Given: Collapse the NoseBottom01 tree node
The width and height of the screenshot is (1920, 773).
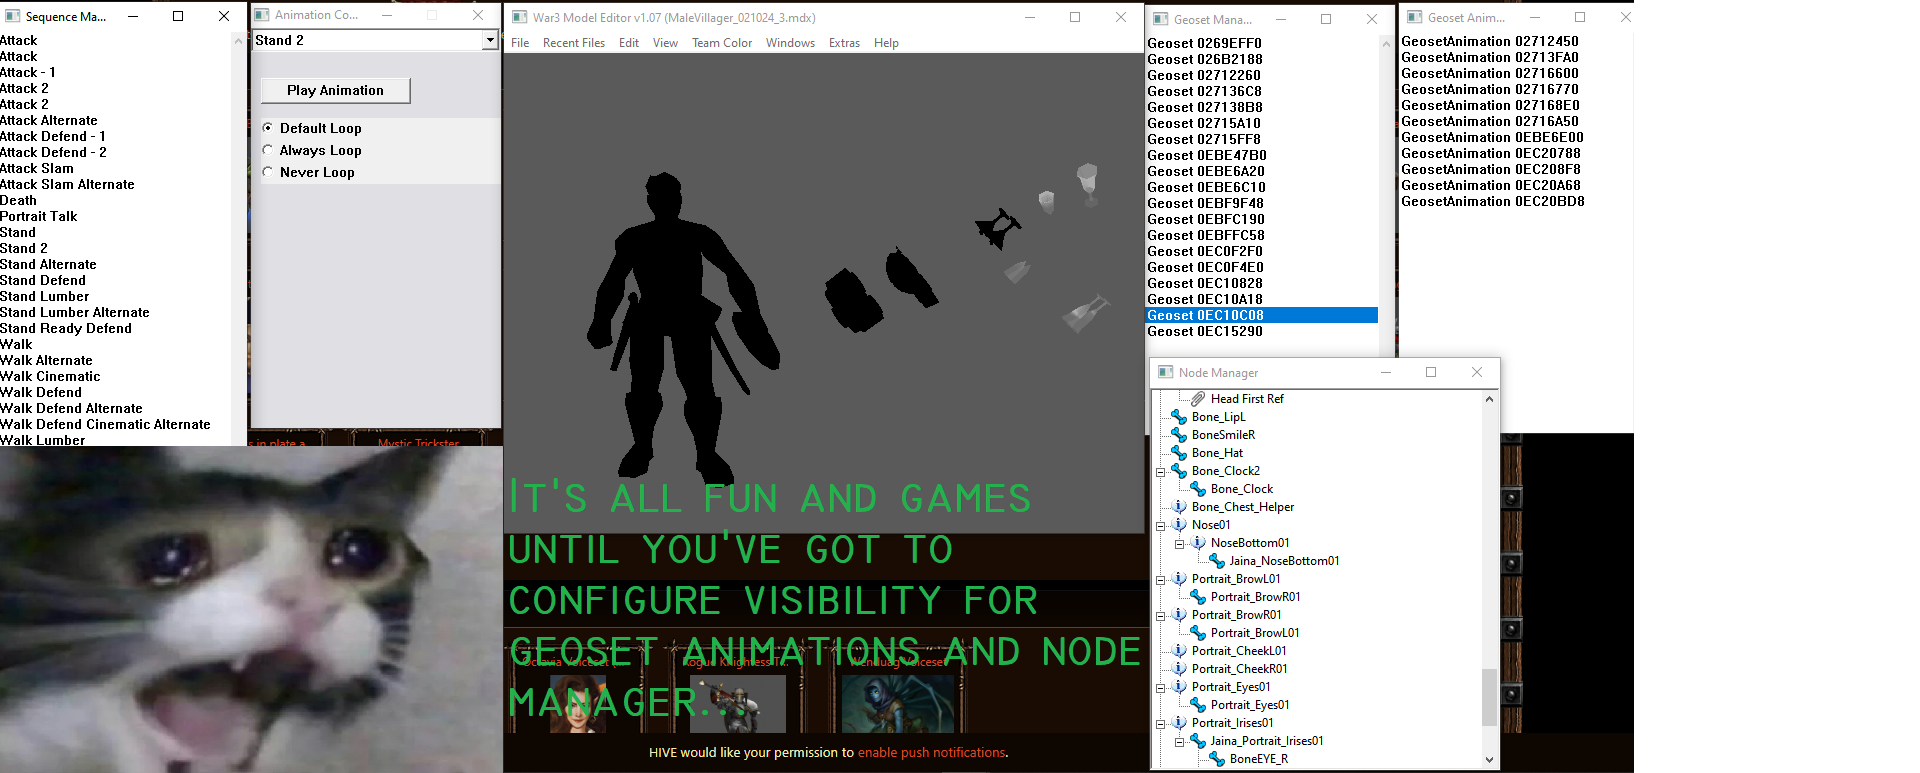Looking at the screenshot, I should [x=1180, y=543].
